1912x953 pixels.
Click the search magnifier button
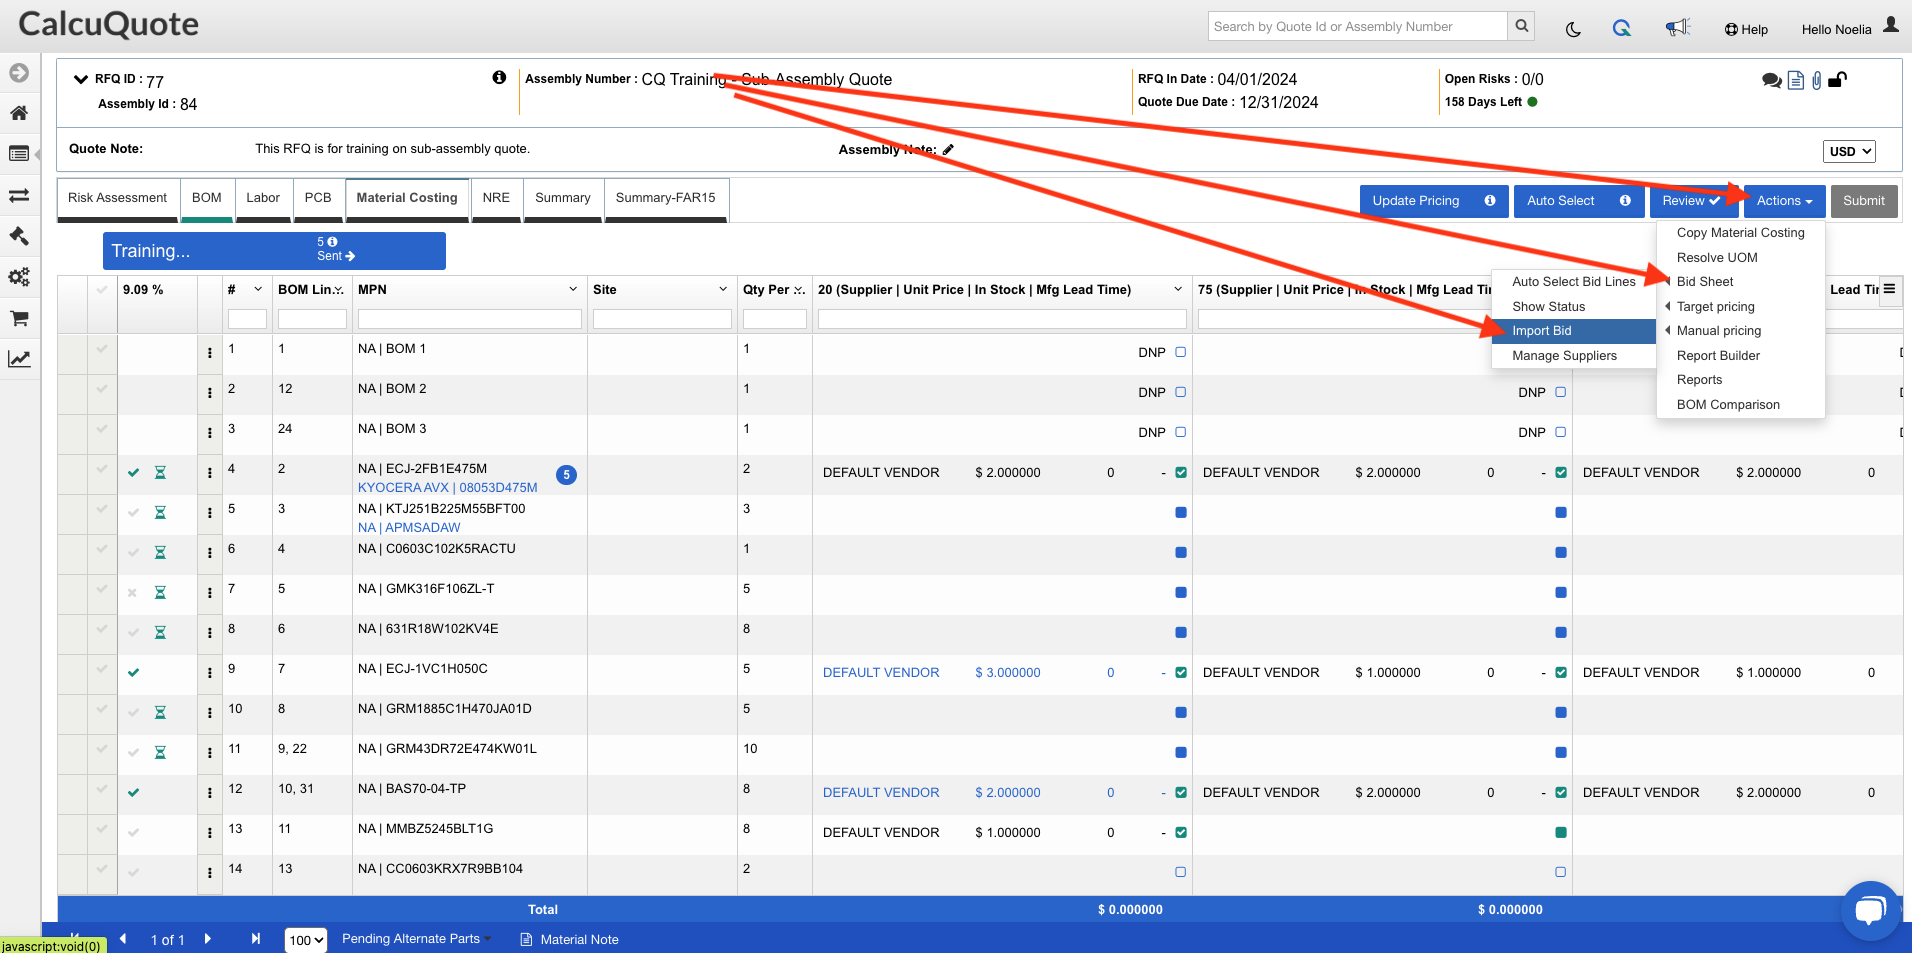tap(1521, 26)
